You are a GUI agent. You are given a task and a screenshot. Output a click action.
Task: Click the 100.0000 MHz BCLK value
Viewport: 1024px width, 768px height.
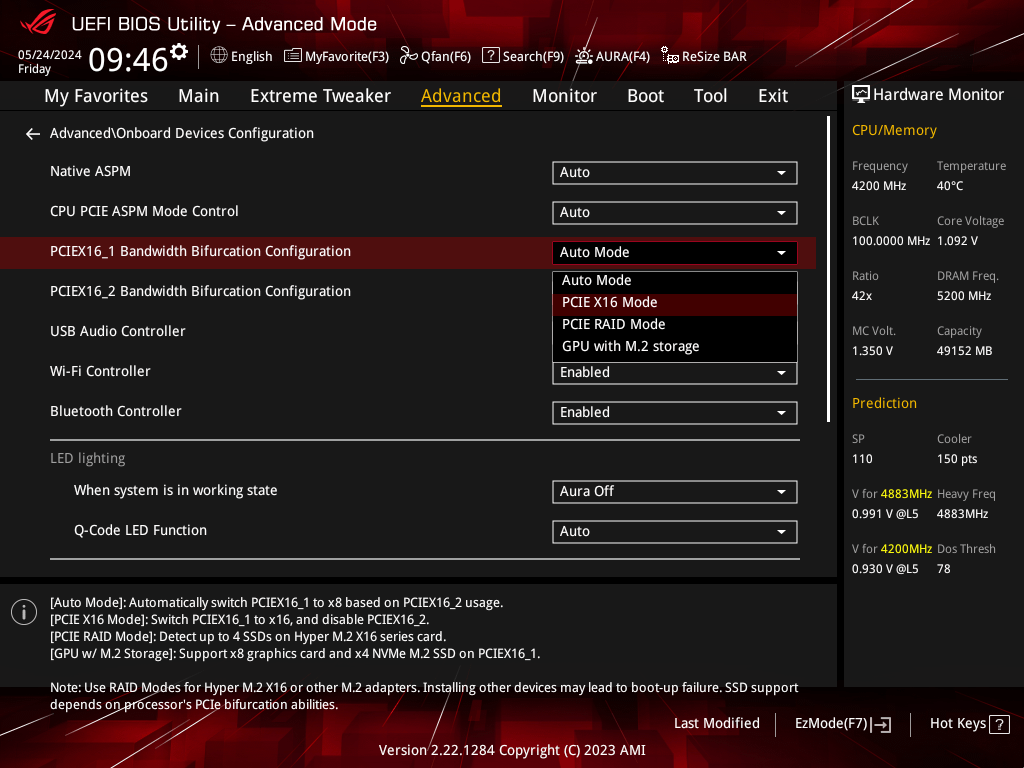click(891, 241)
